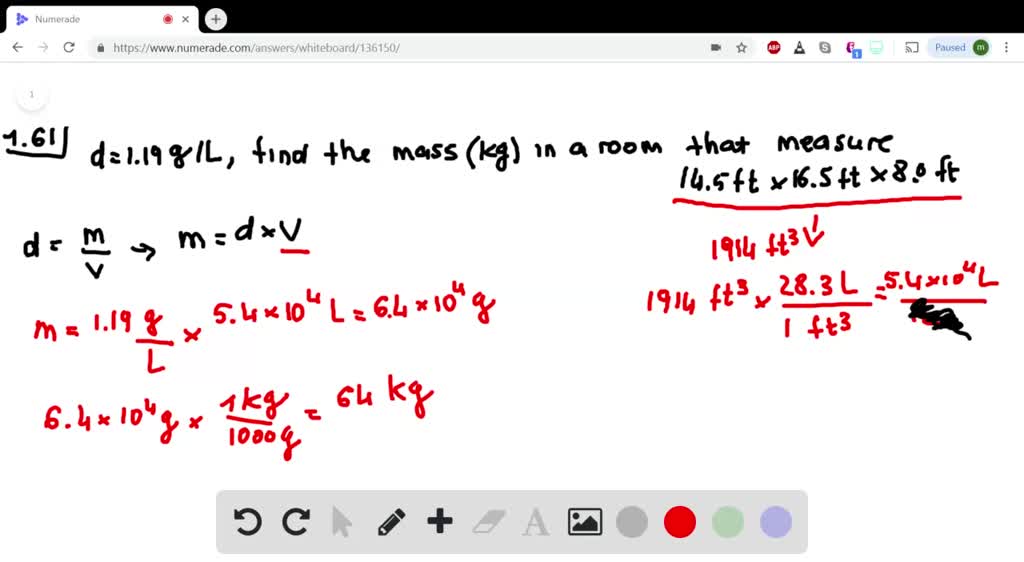Select the pencil drawing tool

(x=391, y=522)
